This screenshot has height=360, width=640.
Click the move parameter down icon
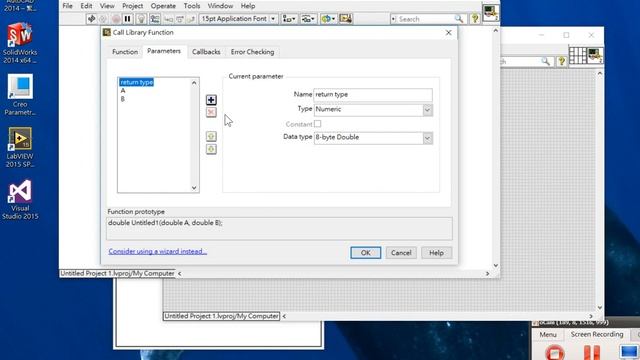211,149
